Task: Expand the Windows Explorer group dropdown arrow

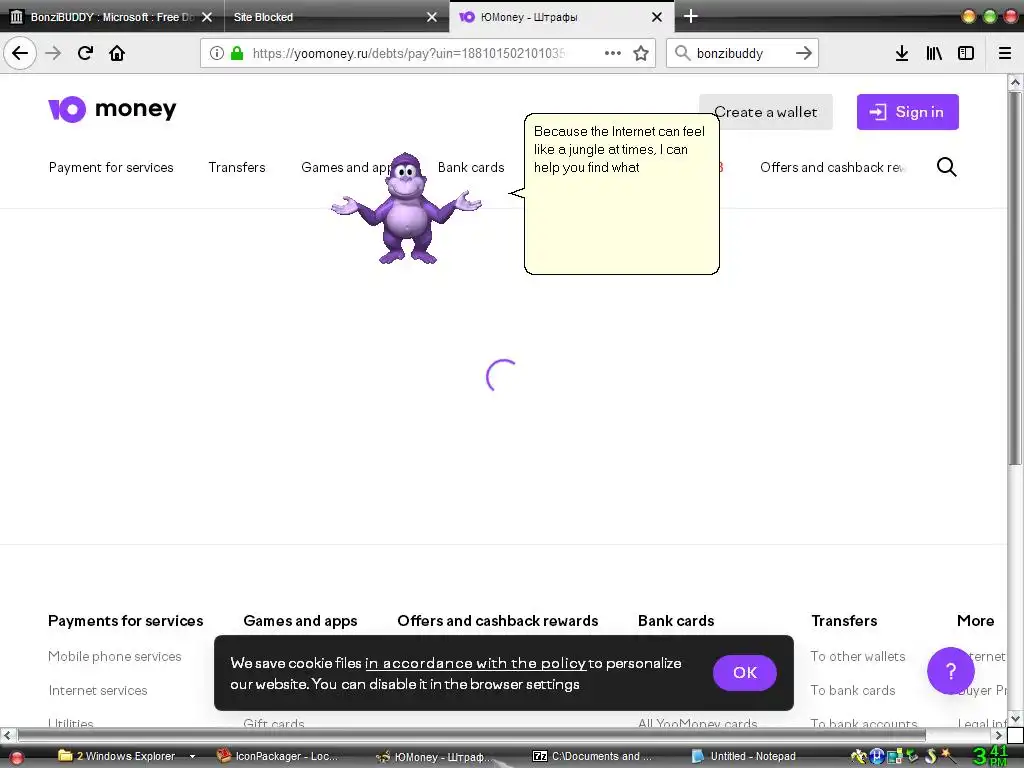Action: click(x=192, y=756)
